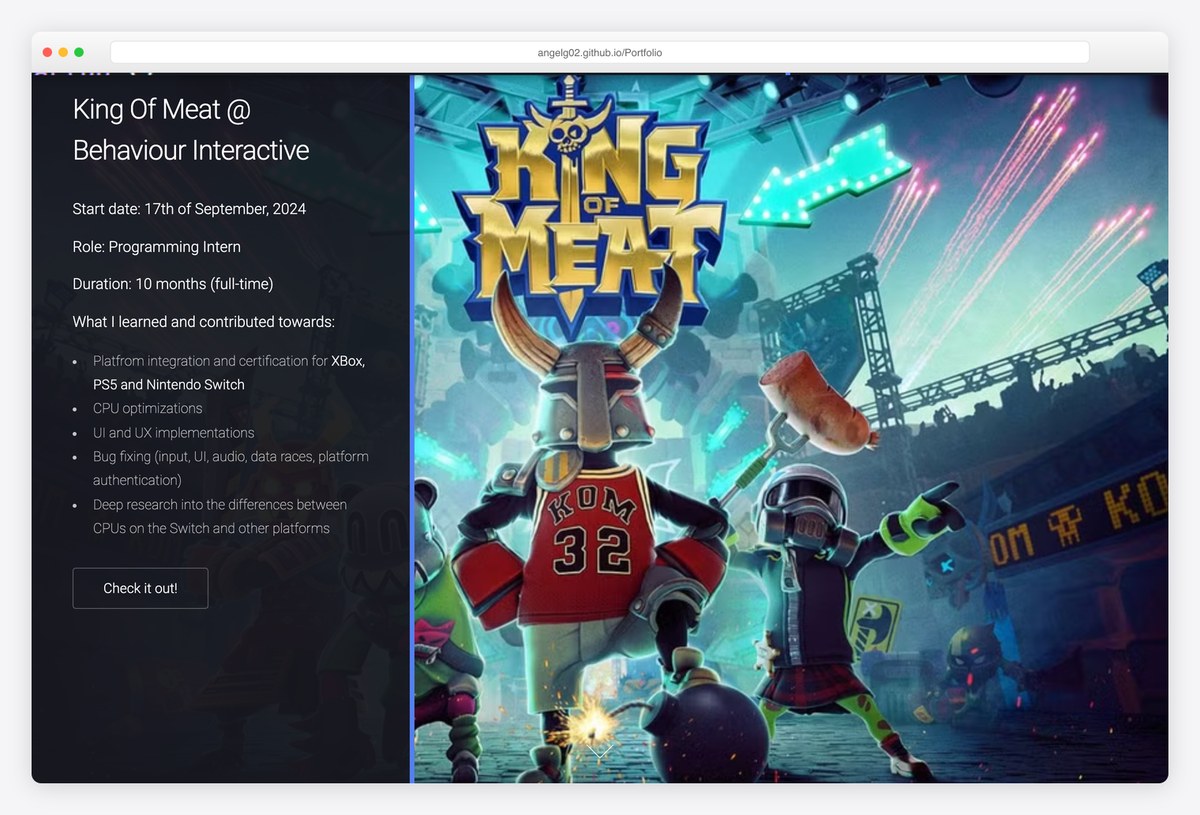Select the 'Start date: 17th of September, 2024' line
Image resolution: width=1200 pixels, height=815 pixels.
189,209
